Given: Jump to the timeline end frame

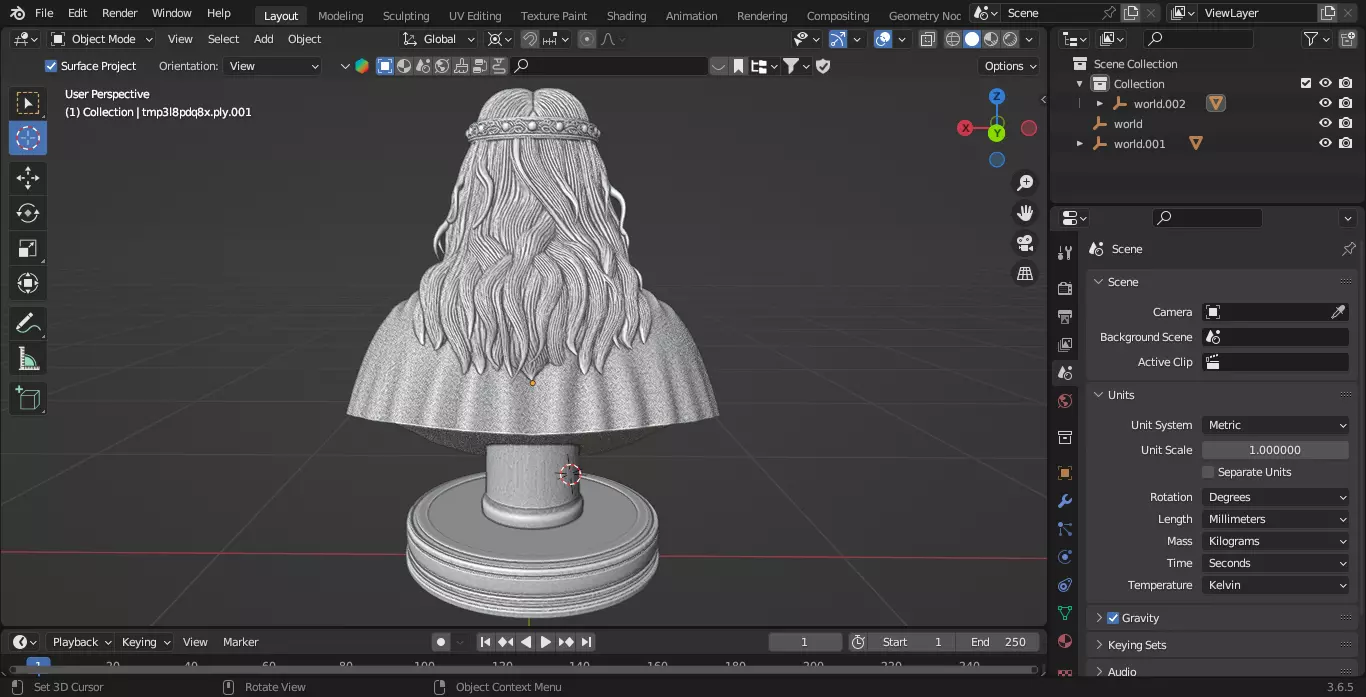Looking at the screenshot, I should click(587, 642).
